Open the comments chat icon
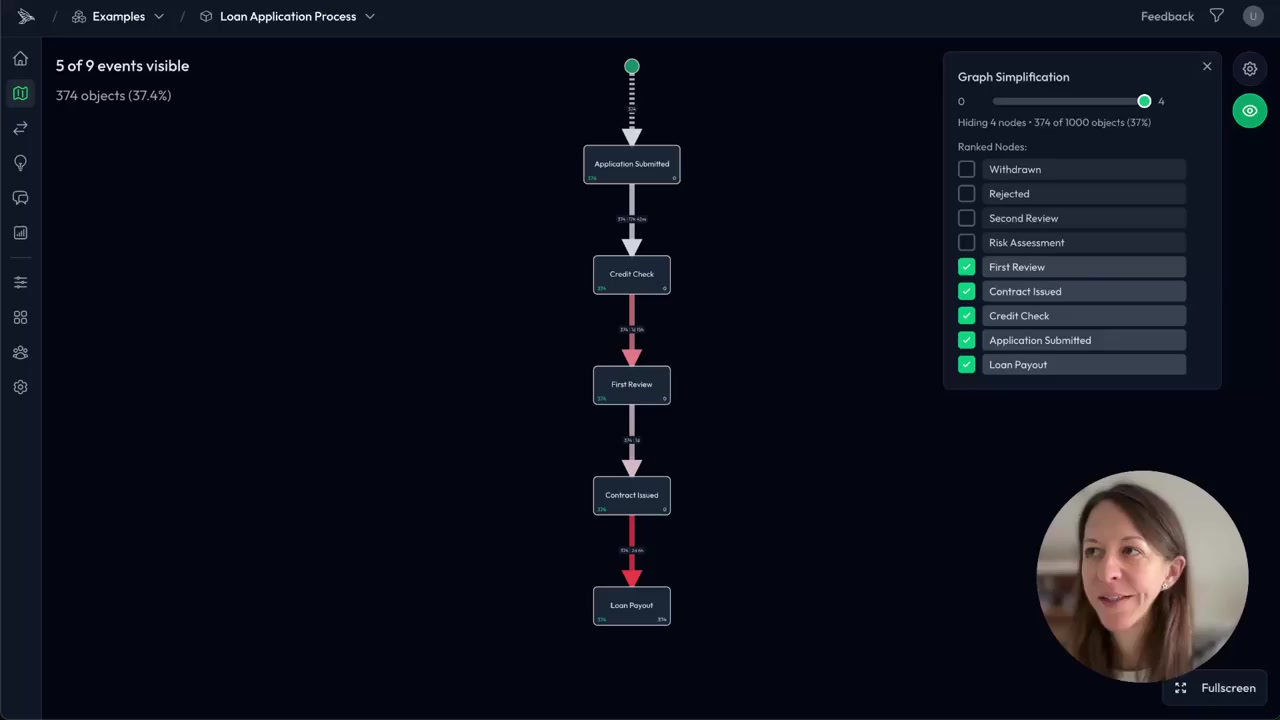Screen dimensions: 1280x720 pos(20,197)
